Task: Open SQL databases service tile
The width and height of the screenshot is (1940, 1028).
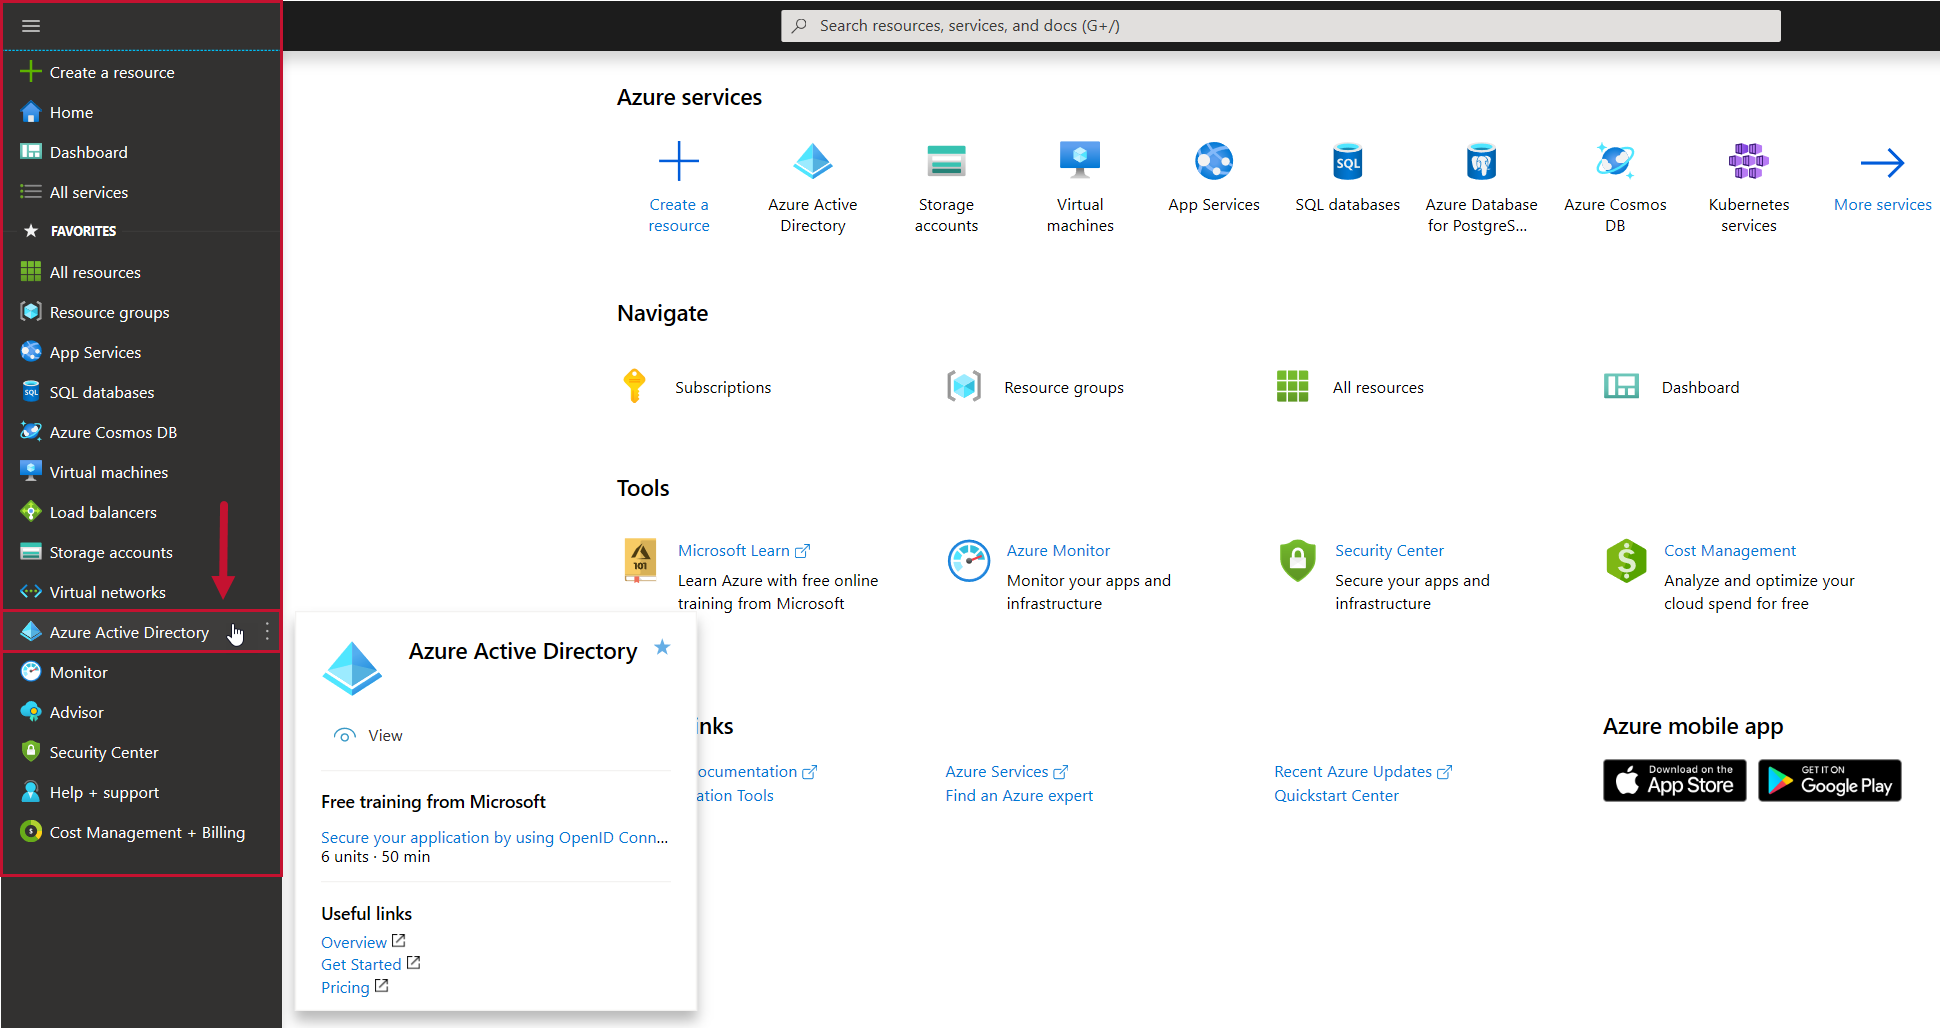Action: coord(1348,178)
